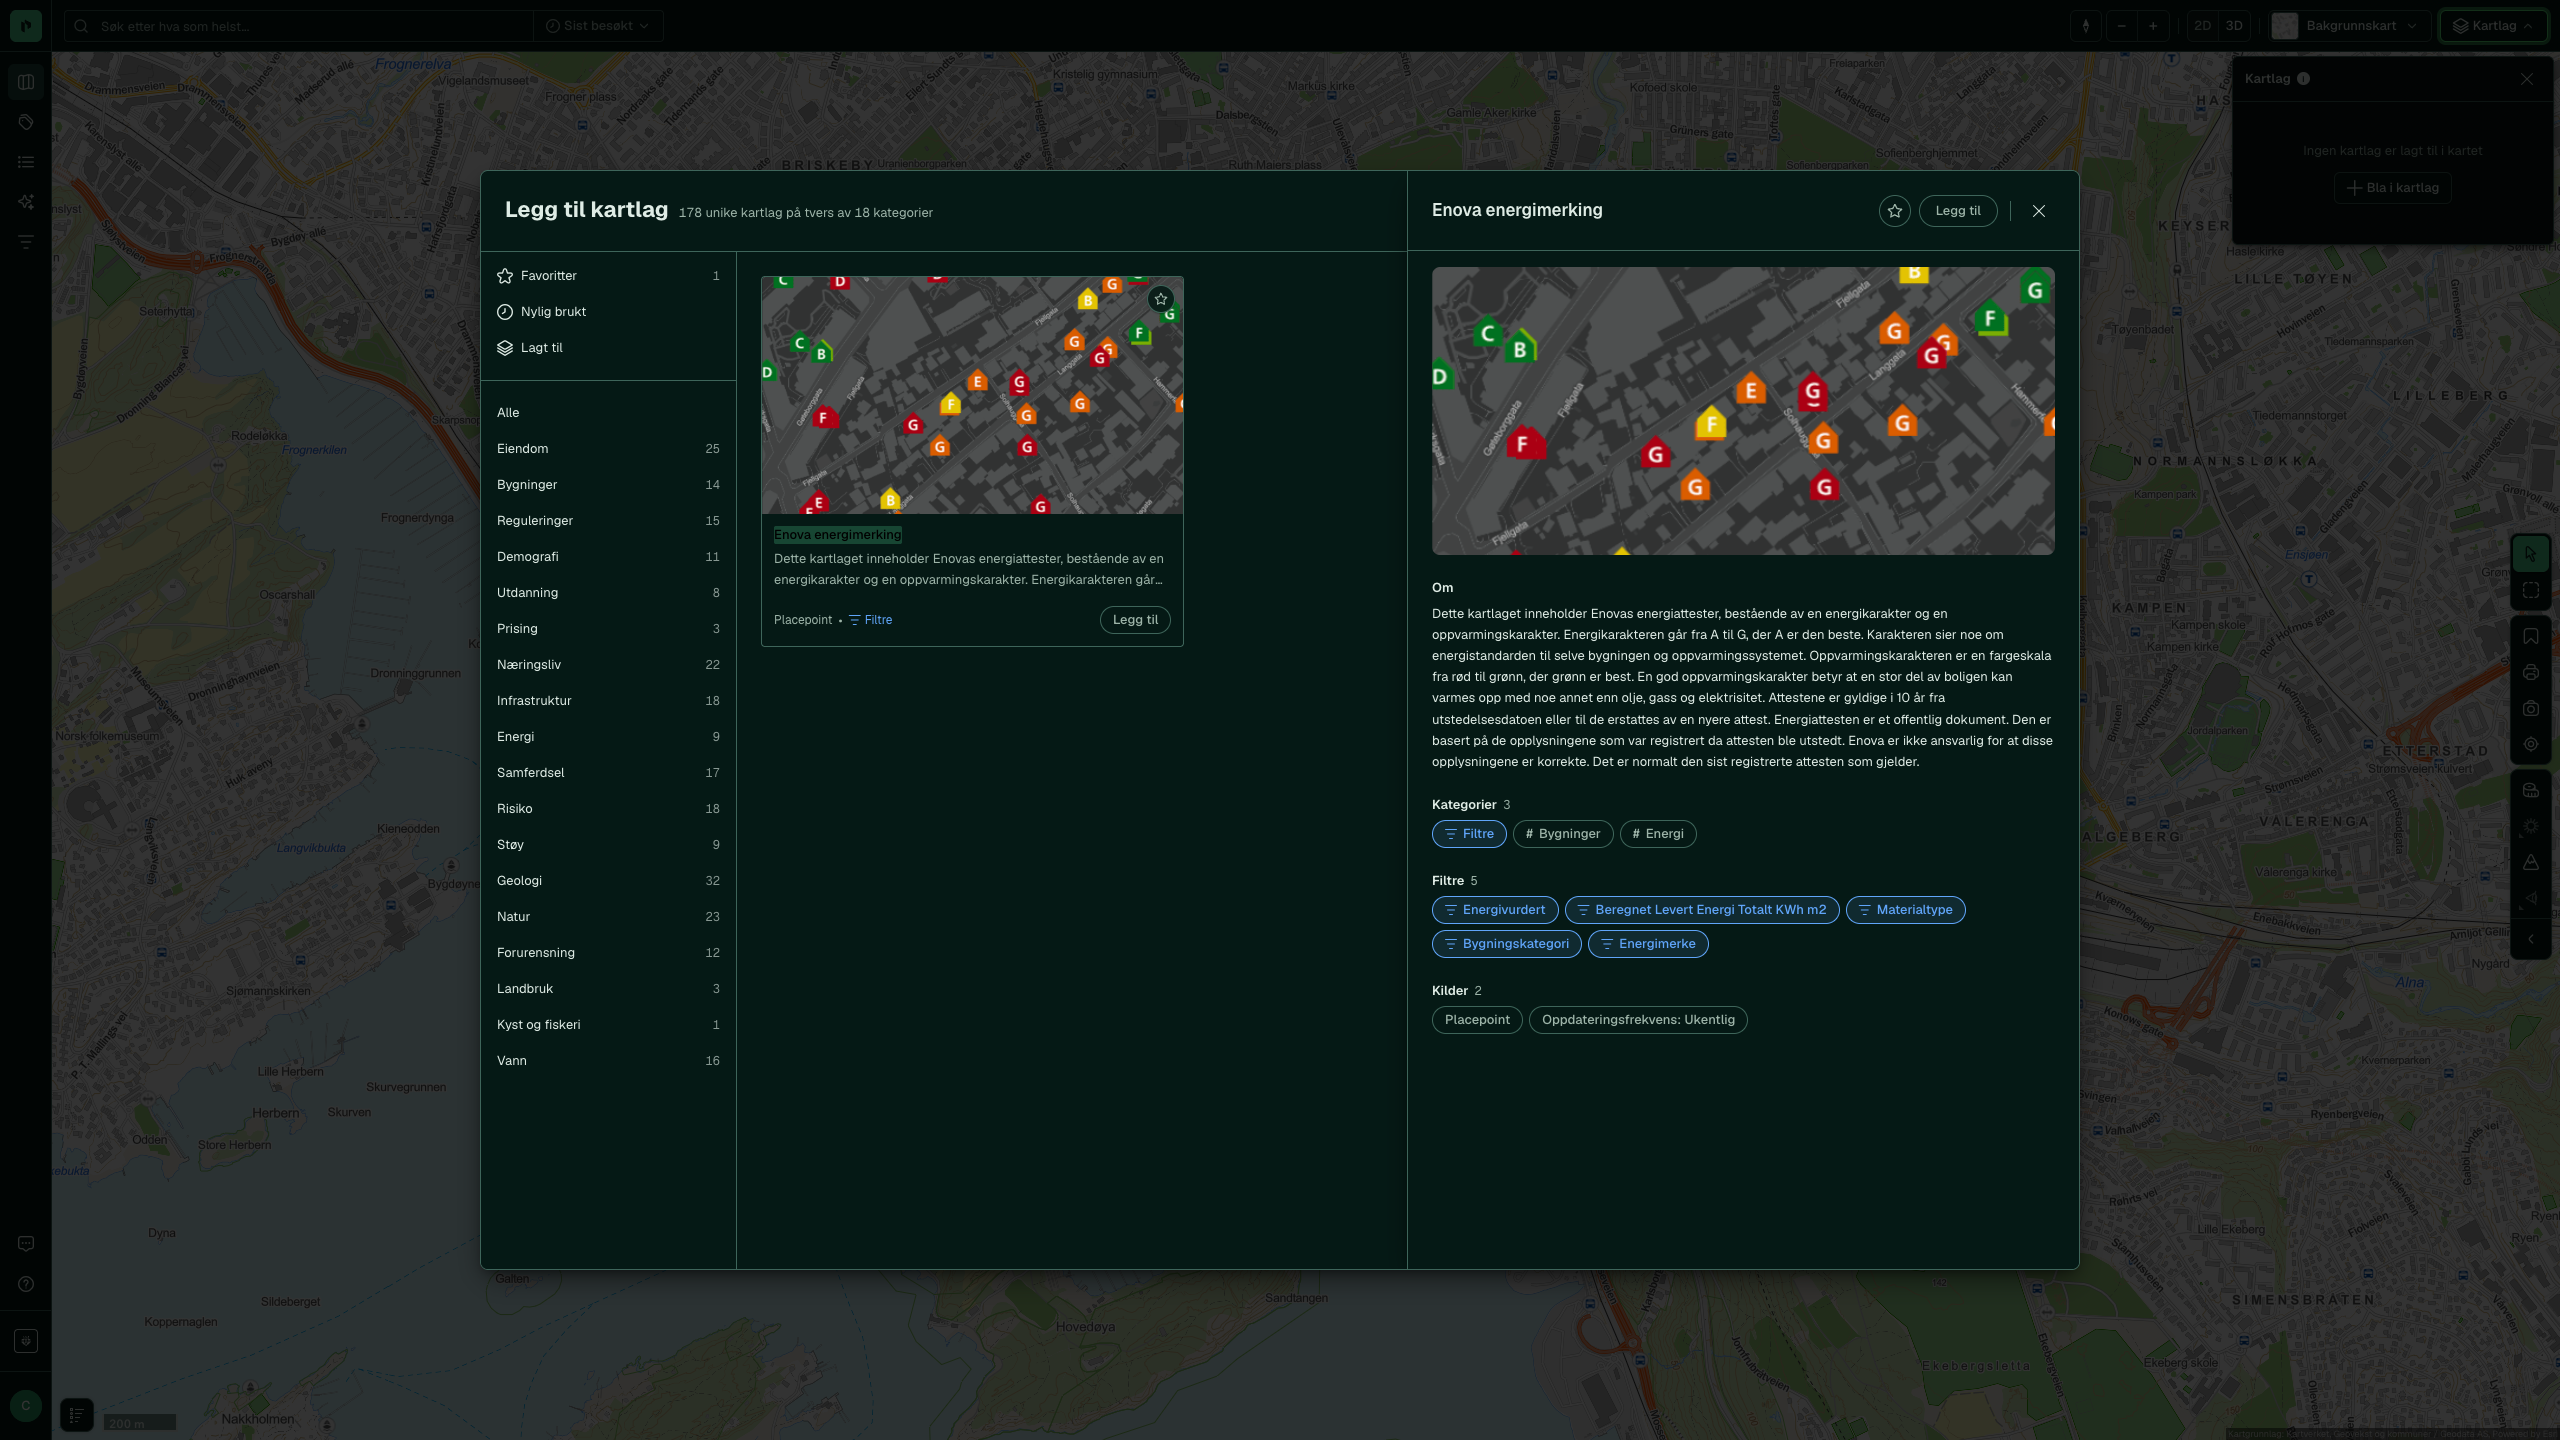Select Favoritter in the layer sidebar
Image resolution: width=2560 pixels, height=1440 pixels.
pos(608,276)
